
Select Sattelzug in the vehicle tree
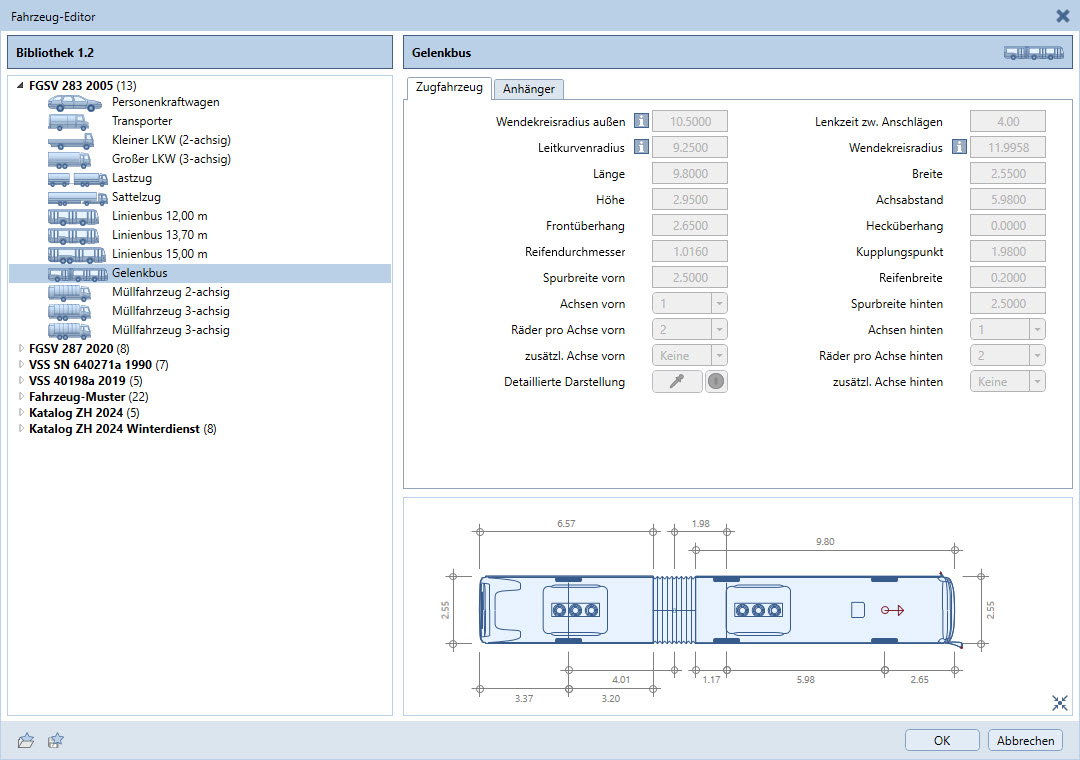pos(136,197)
